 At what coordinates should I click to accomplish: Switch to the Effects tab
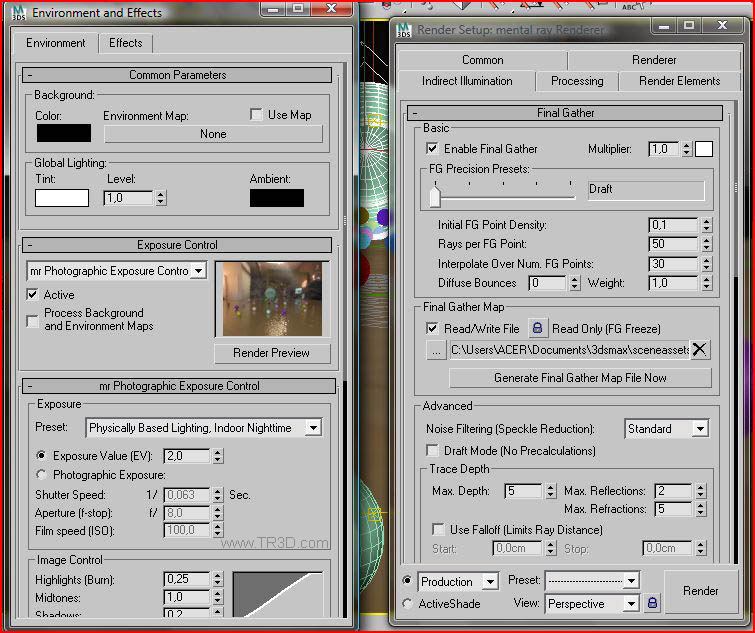(x=126, y=43)
